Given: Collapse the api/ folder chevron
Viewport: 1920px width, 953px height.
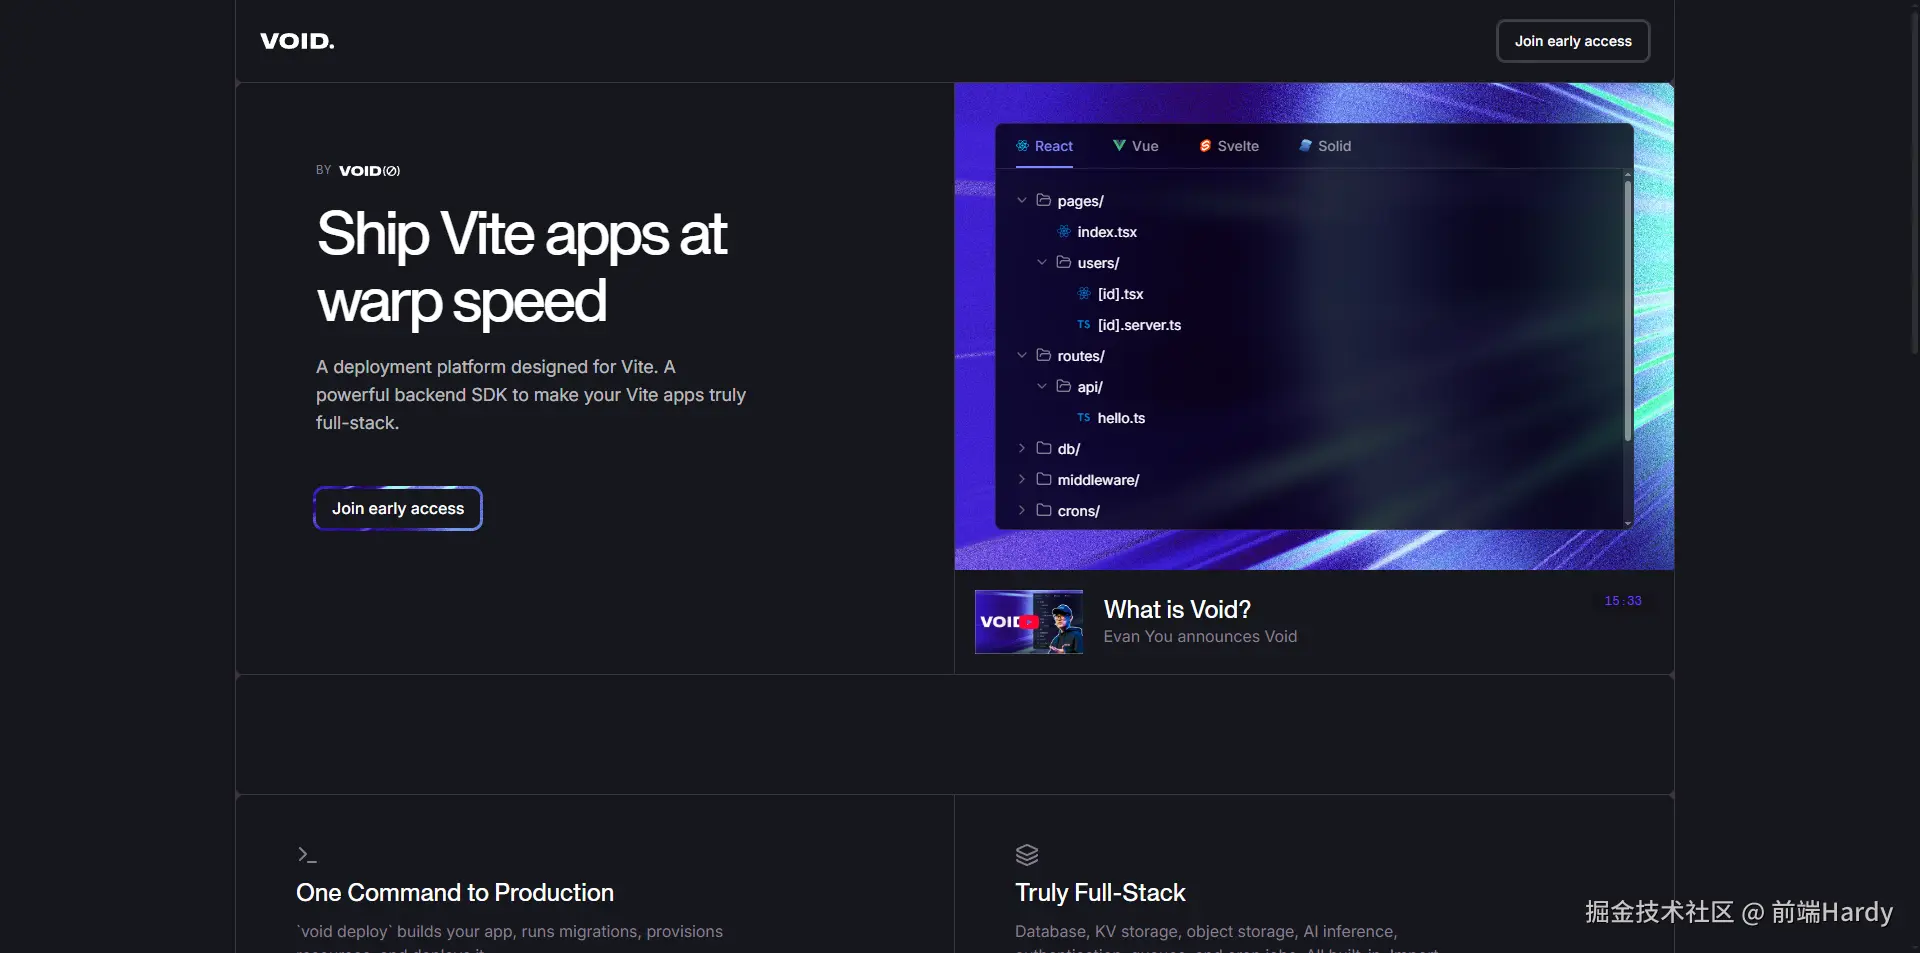Looking at the screenshot, I should click(x=1042, y=386).
